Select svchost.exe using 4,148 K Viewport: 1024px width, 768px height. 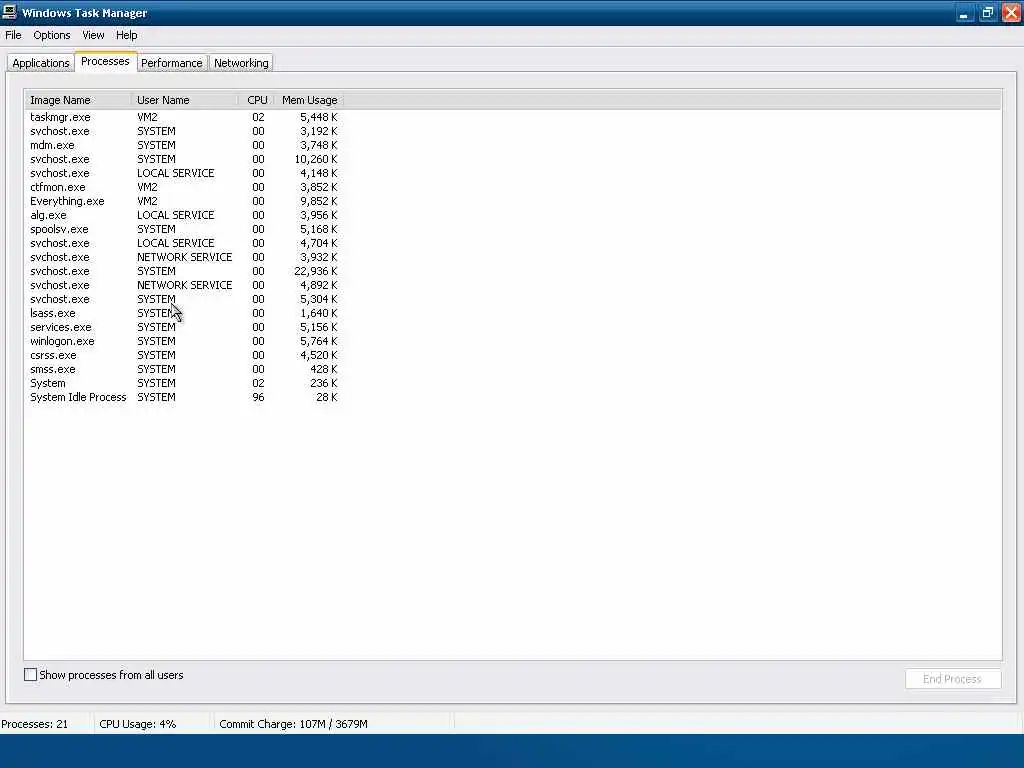tap(184, 173)
